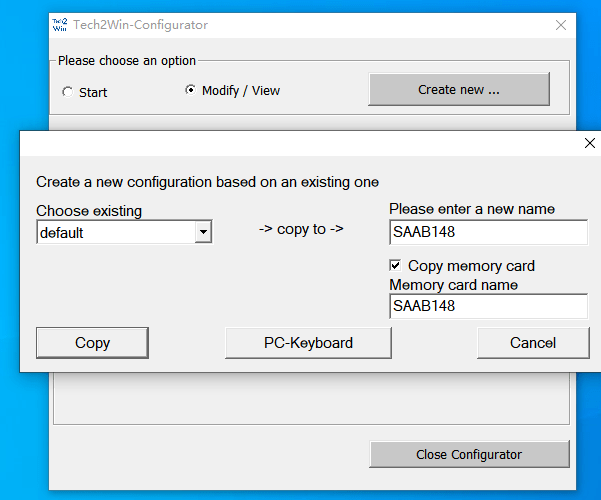601x500 pixels.
Task: Click the '-> copy to ->' text
Action: [301, 229]
